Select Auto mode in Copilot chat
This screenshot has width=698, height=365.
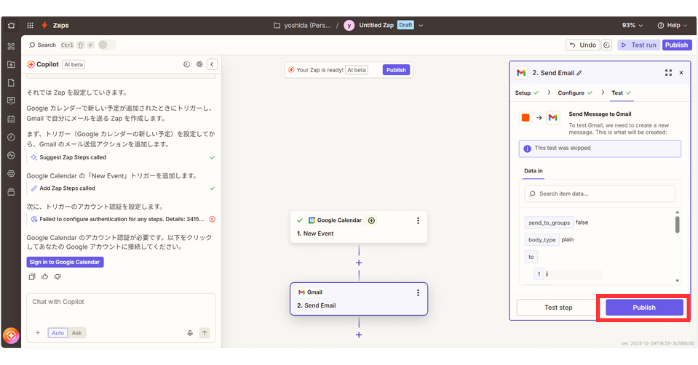pyautogui.click(x=58, y=333)
